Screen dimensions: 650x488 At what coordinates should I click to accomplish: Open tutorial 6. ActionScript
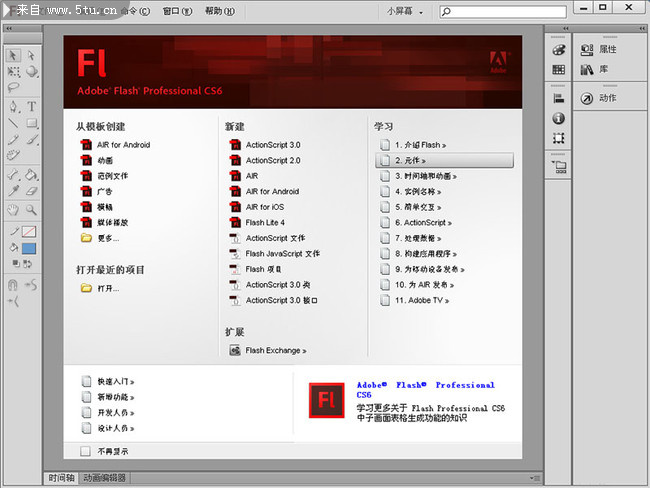tap(416, 223)
